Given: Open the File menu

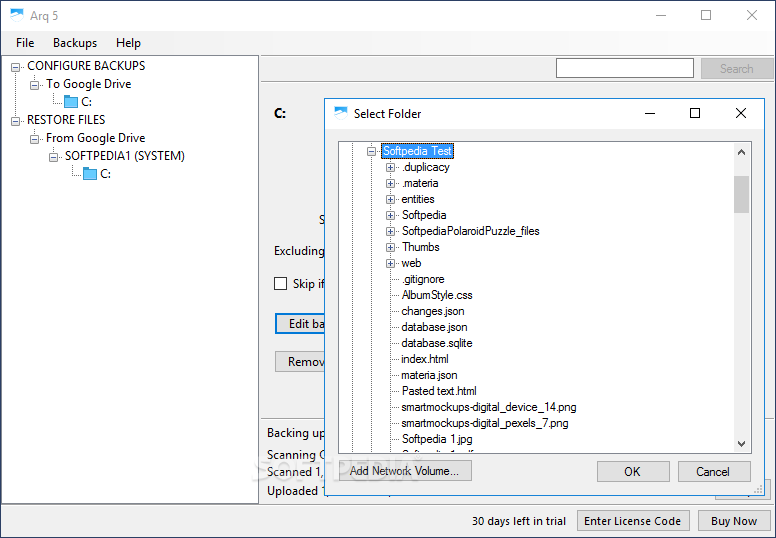Looking at the screenshot, I should click(x=25, y=43).
